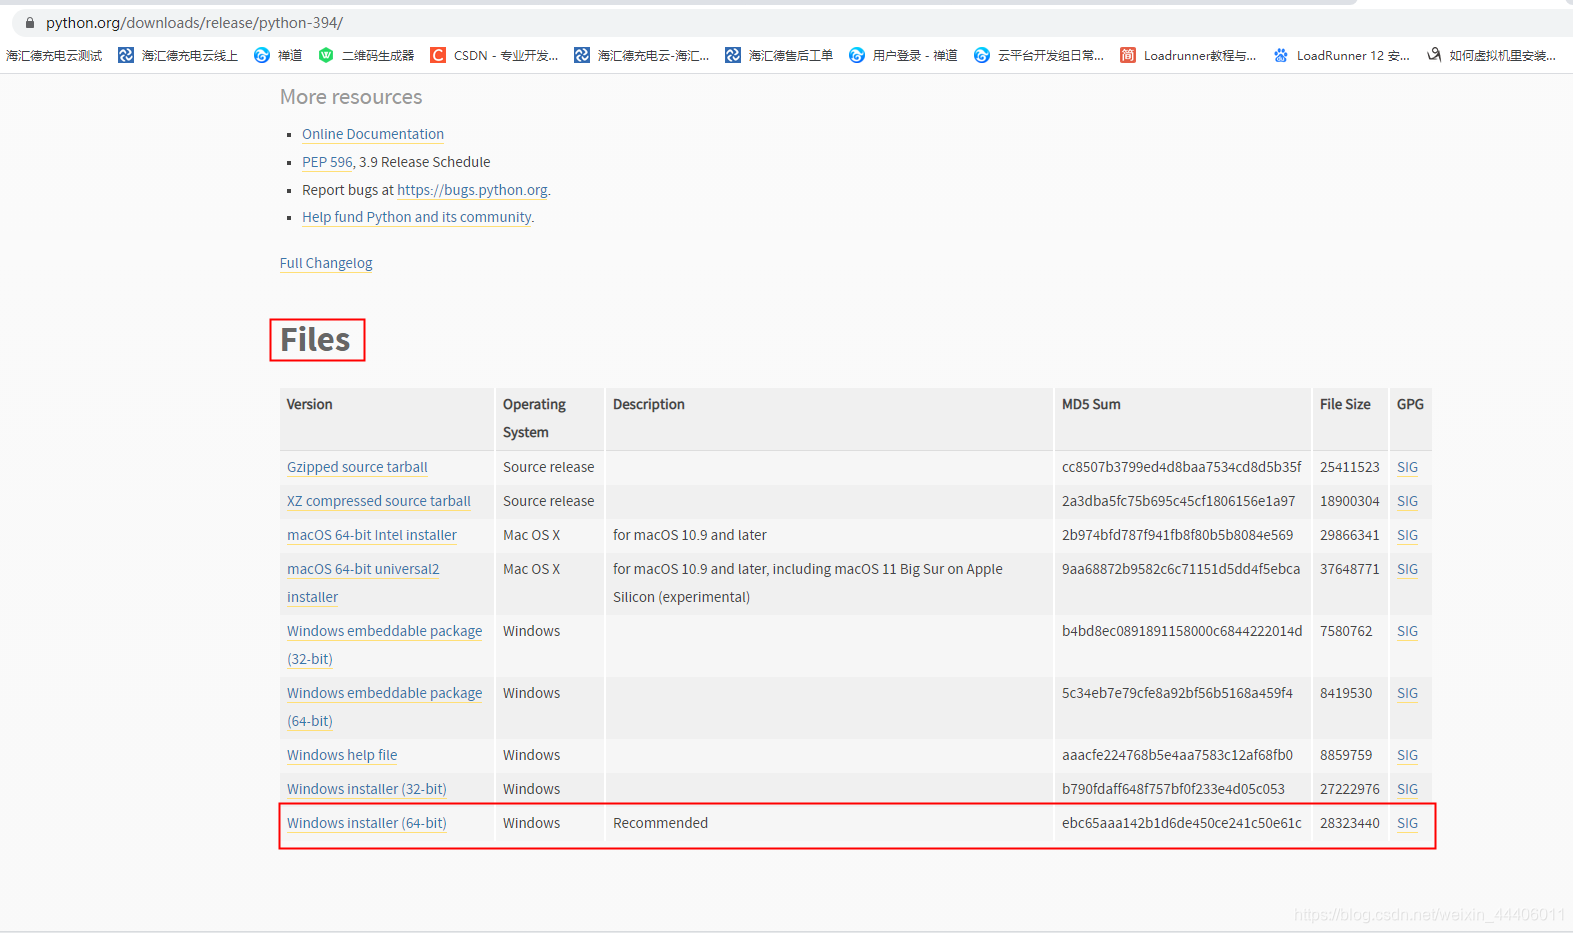Screen dimensions: 1573x933
Task: Click file size 7580762
Action: tap(1346, 631)
